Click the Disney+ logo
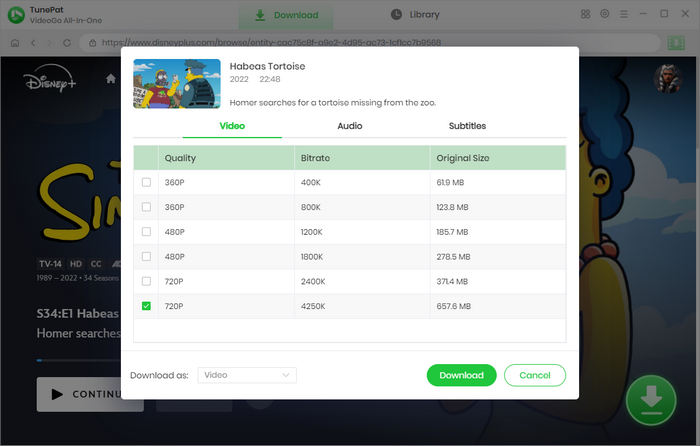Screen dimensions: 700x446 (x=50, y=79)
